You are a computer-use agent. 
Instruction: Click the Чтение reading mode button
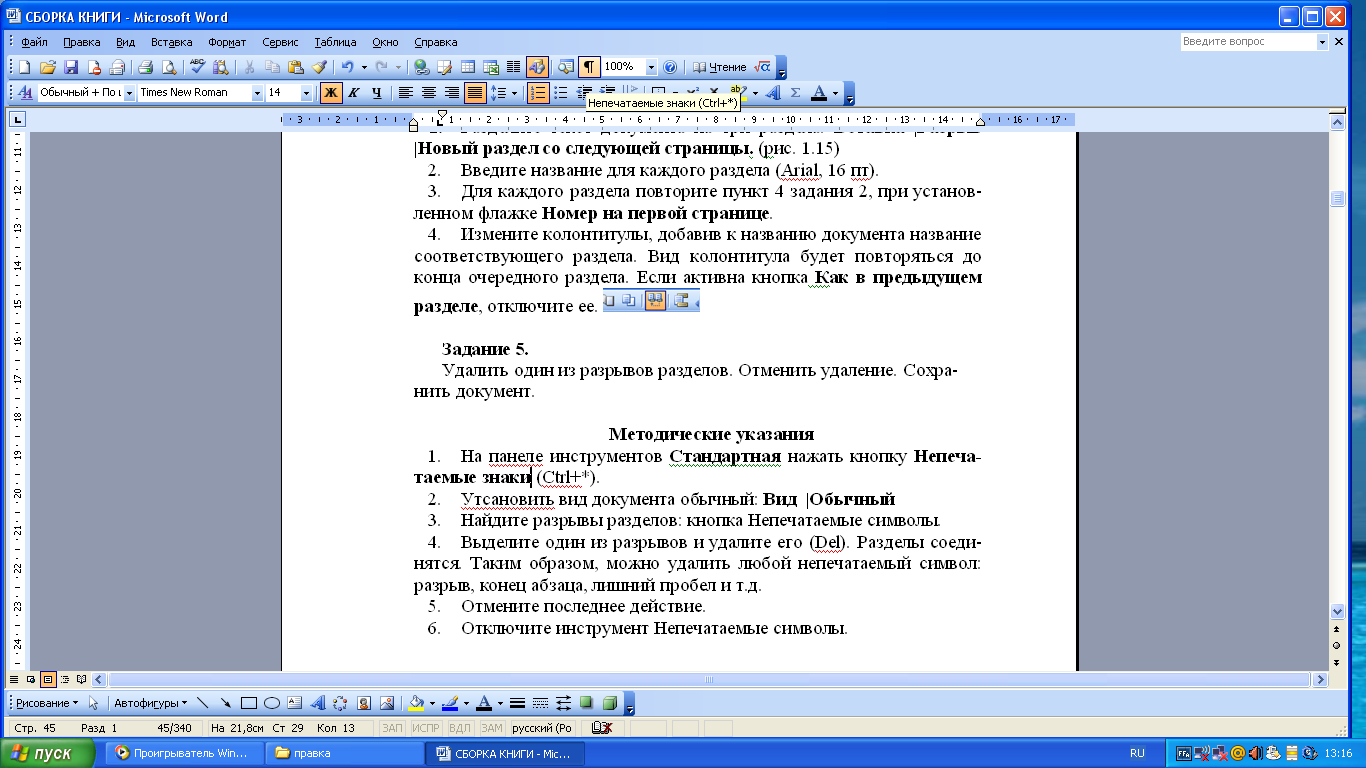click(x=719, y=67)
